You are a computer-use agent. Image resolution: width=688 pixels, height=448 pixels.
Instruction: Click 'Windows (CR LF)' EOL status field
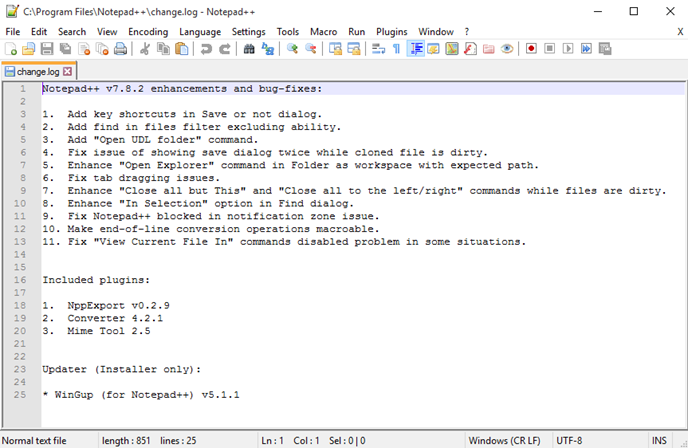[505, 441]
